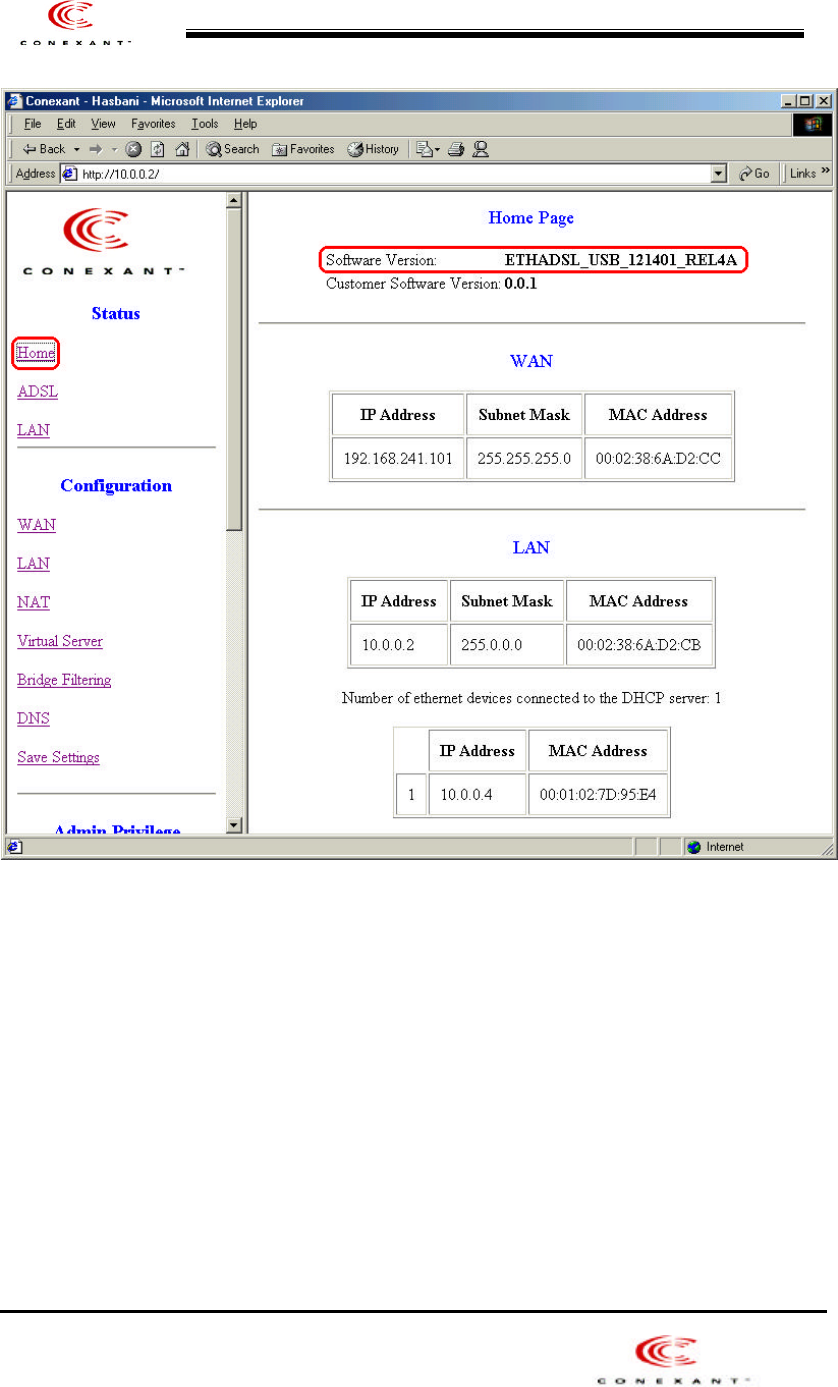
Task: Minimize the Internet Explorer window
Action: click(790, 101)
